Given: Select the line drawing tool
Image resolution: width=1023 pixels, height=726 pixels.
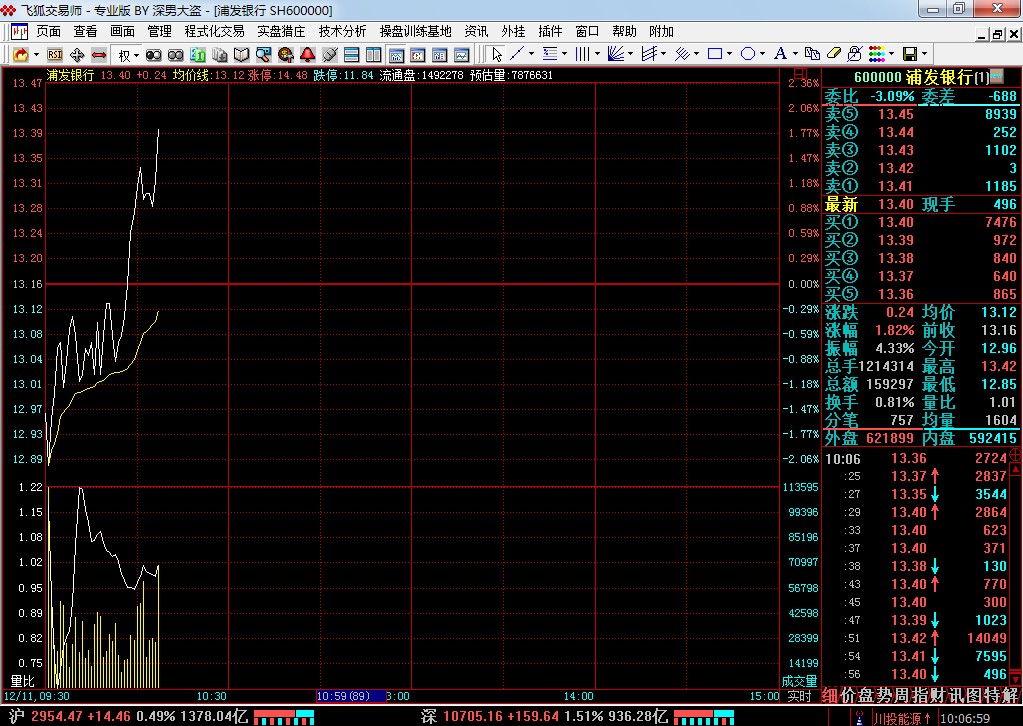Looking at the screenshot, I should coord(517,53).
